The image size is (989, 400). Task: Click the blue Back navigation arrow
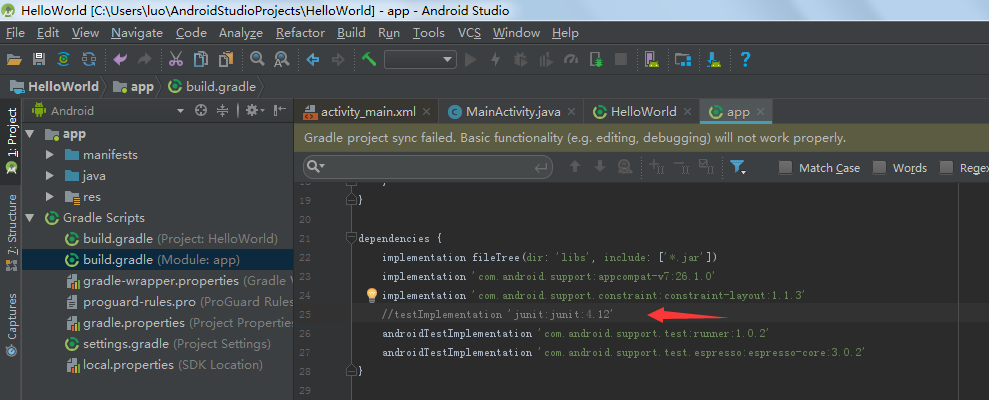click(x=313, y=60)
